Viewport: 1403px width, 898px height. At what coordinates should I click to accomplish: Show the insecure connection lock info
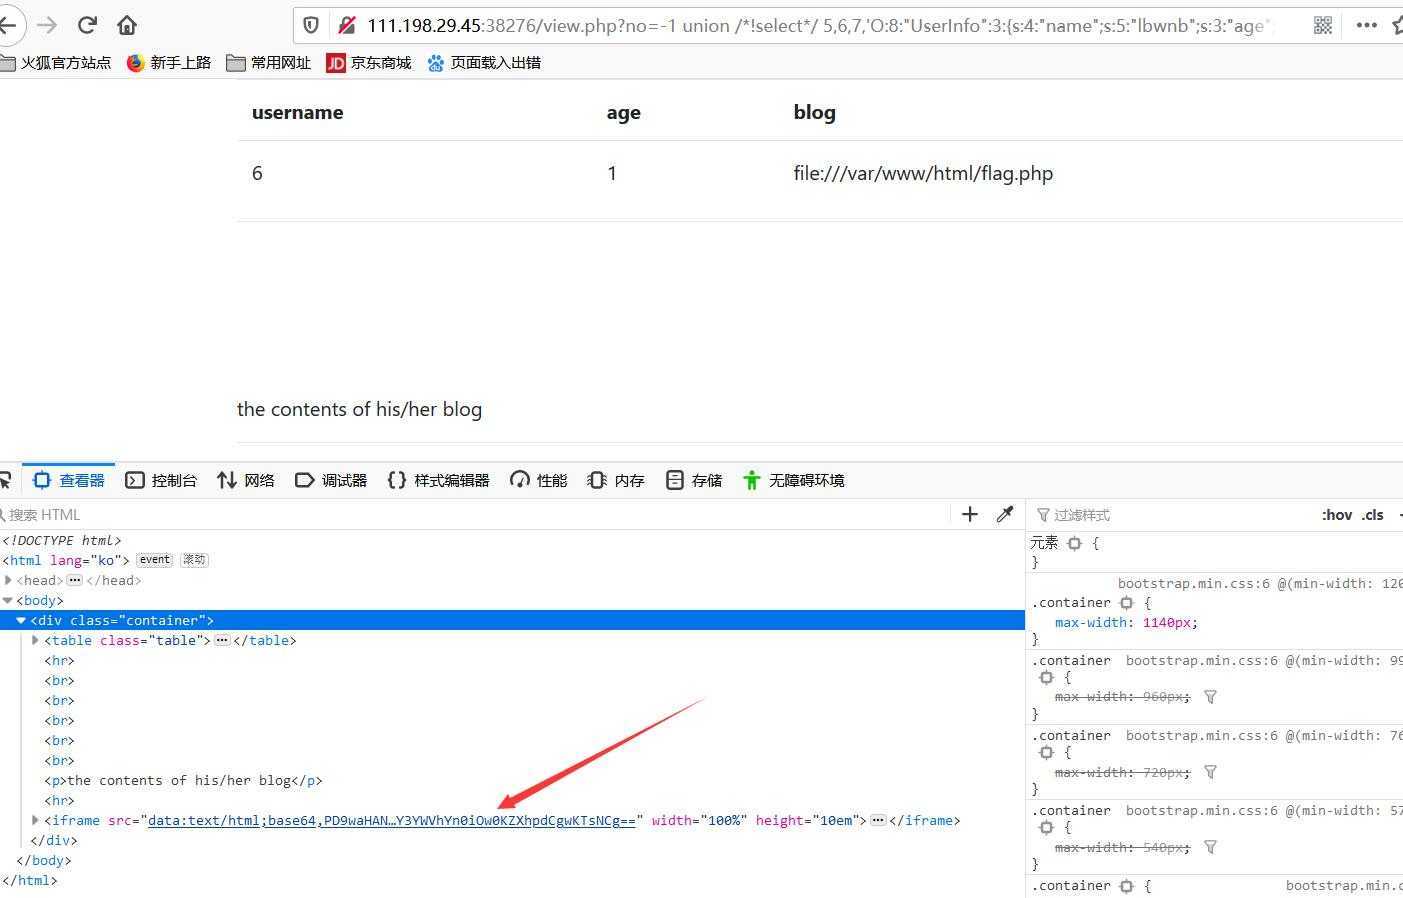click(346, 25)
